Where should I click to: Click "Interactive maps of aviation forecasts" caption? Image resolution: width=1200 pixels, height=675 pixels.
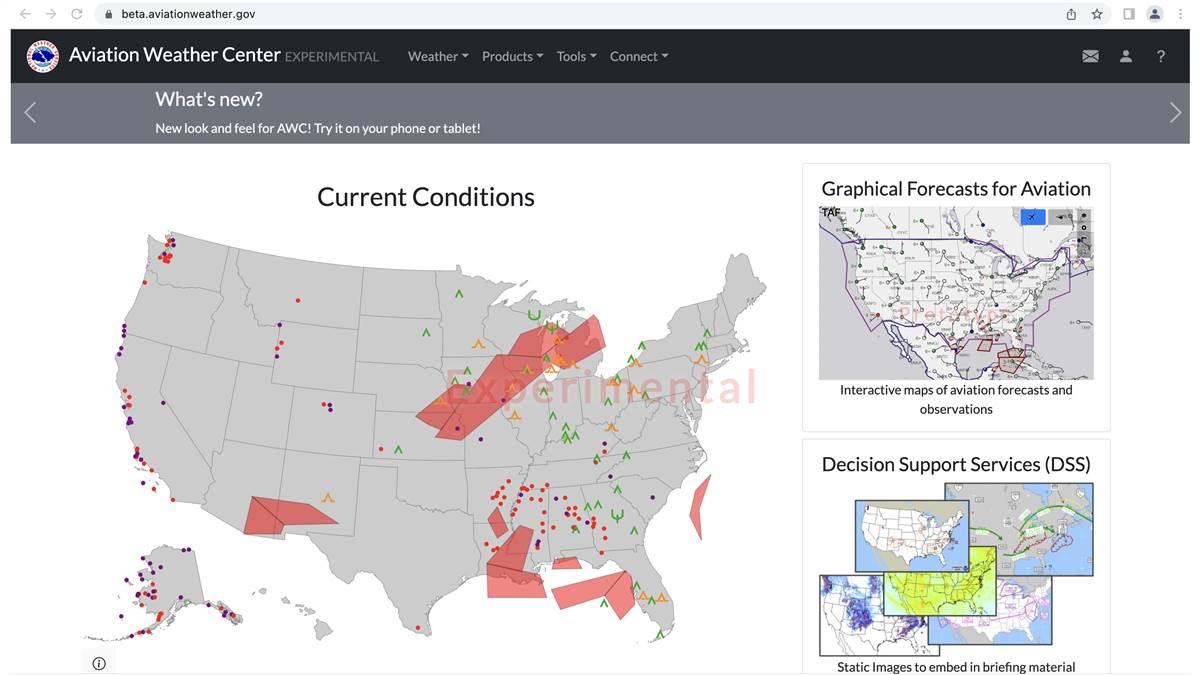[956, 399]
